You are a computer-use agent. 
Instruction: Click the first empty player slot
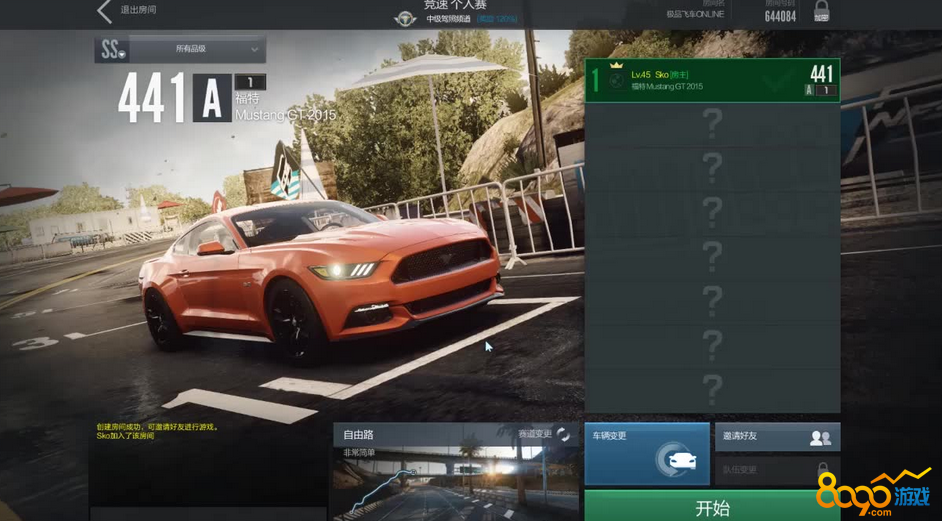click(712, 124)
